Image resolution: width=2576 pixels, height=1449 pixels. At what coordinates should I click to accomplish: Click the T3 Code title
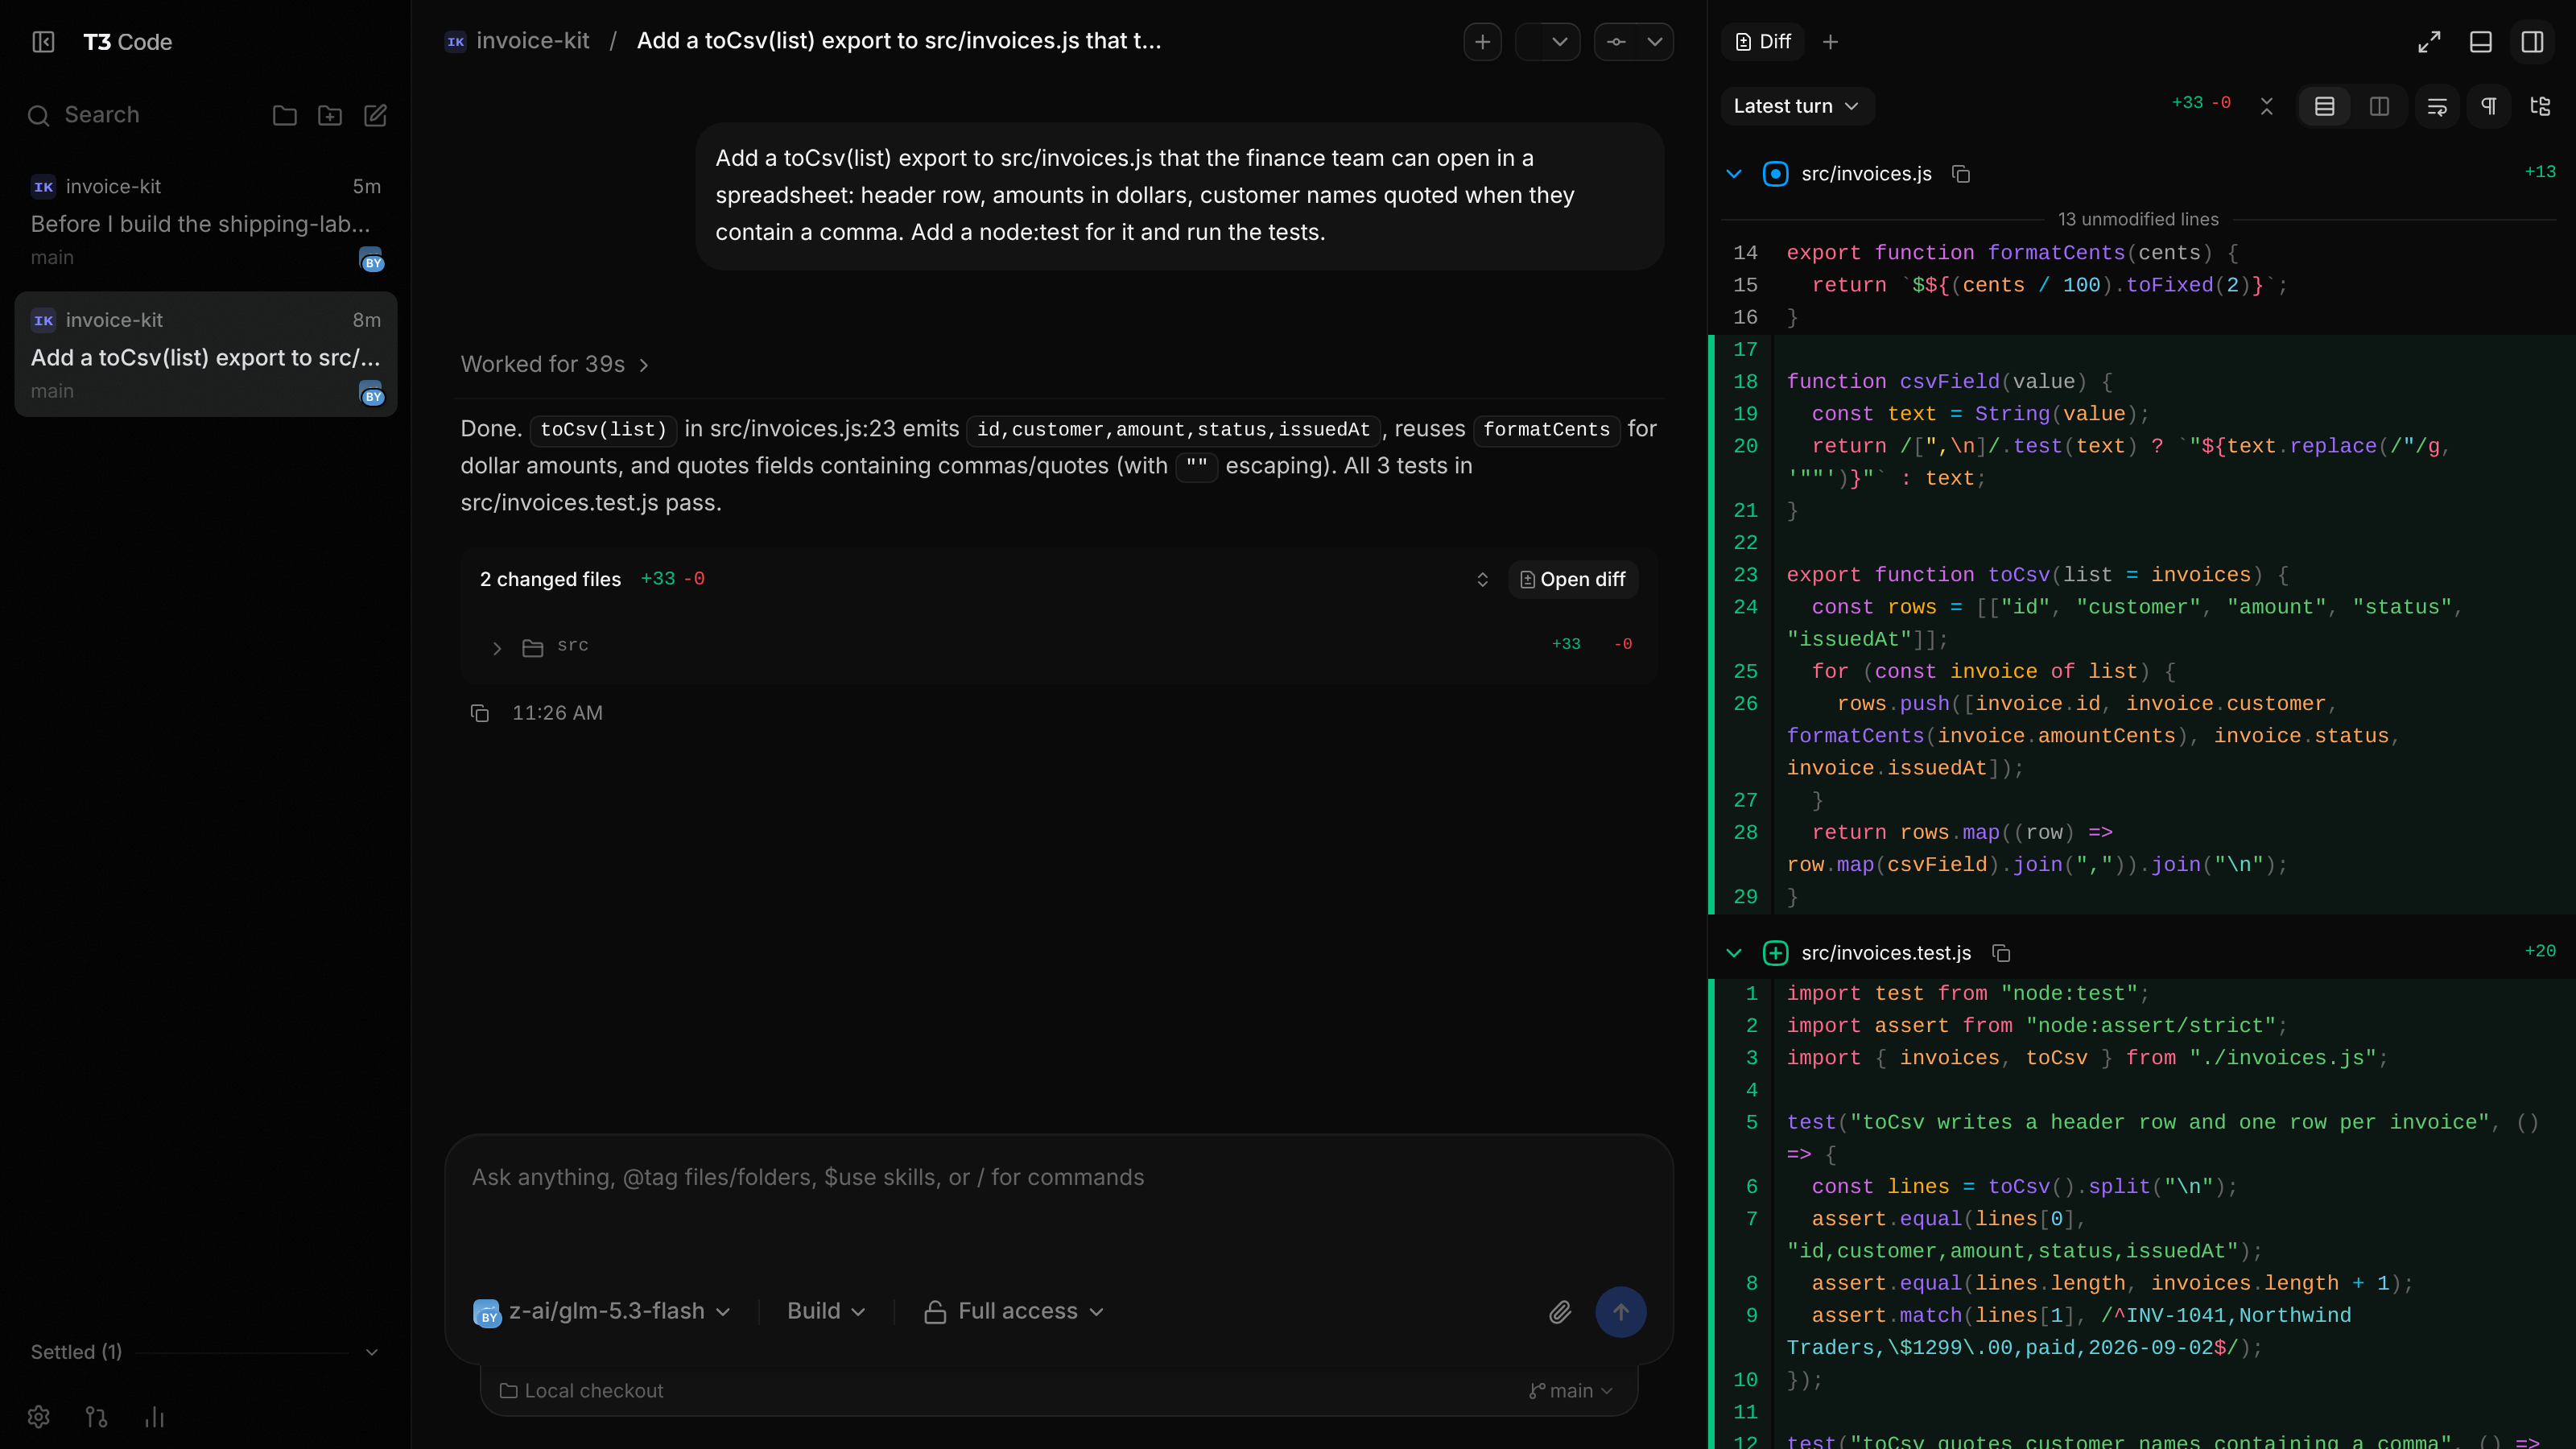(127, 42)
